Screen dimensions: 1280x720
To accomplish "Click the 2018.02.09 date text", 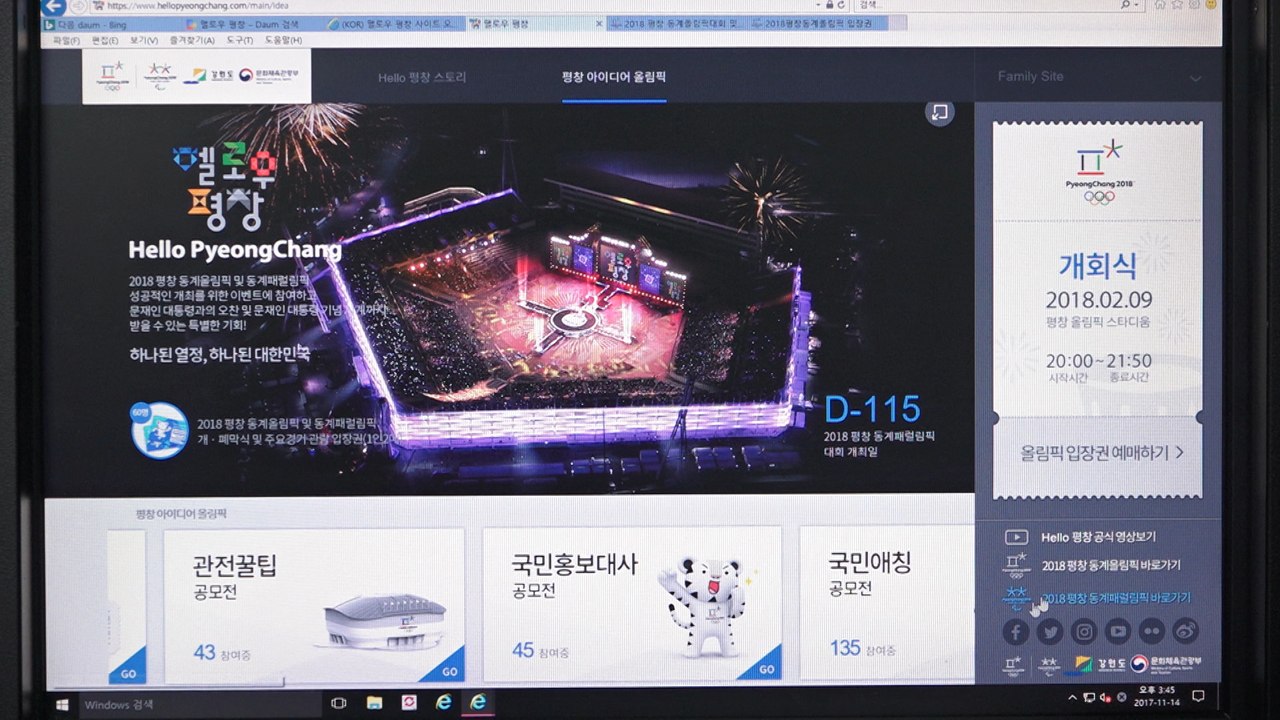I will pyautogui.click(x=1099, y=300).
